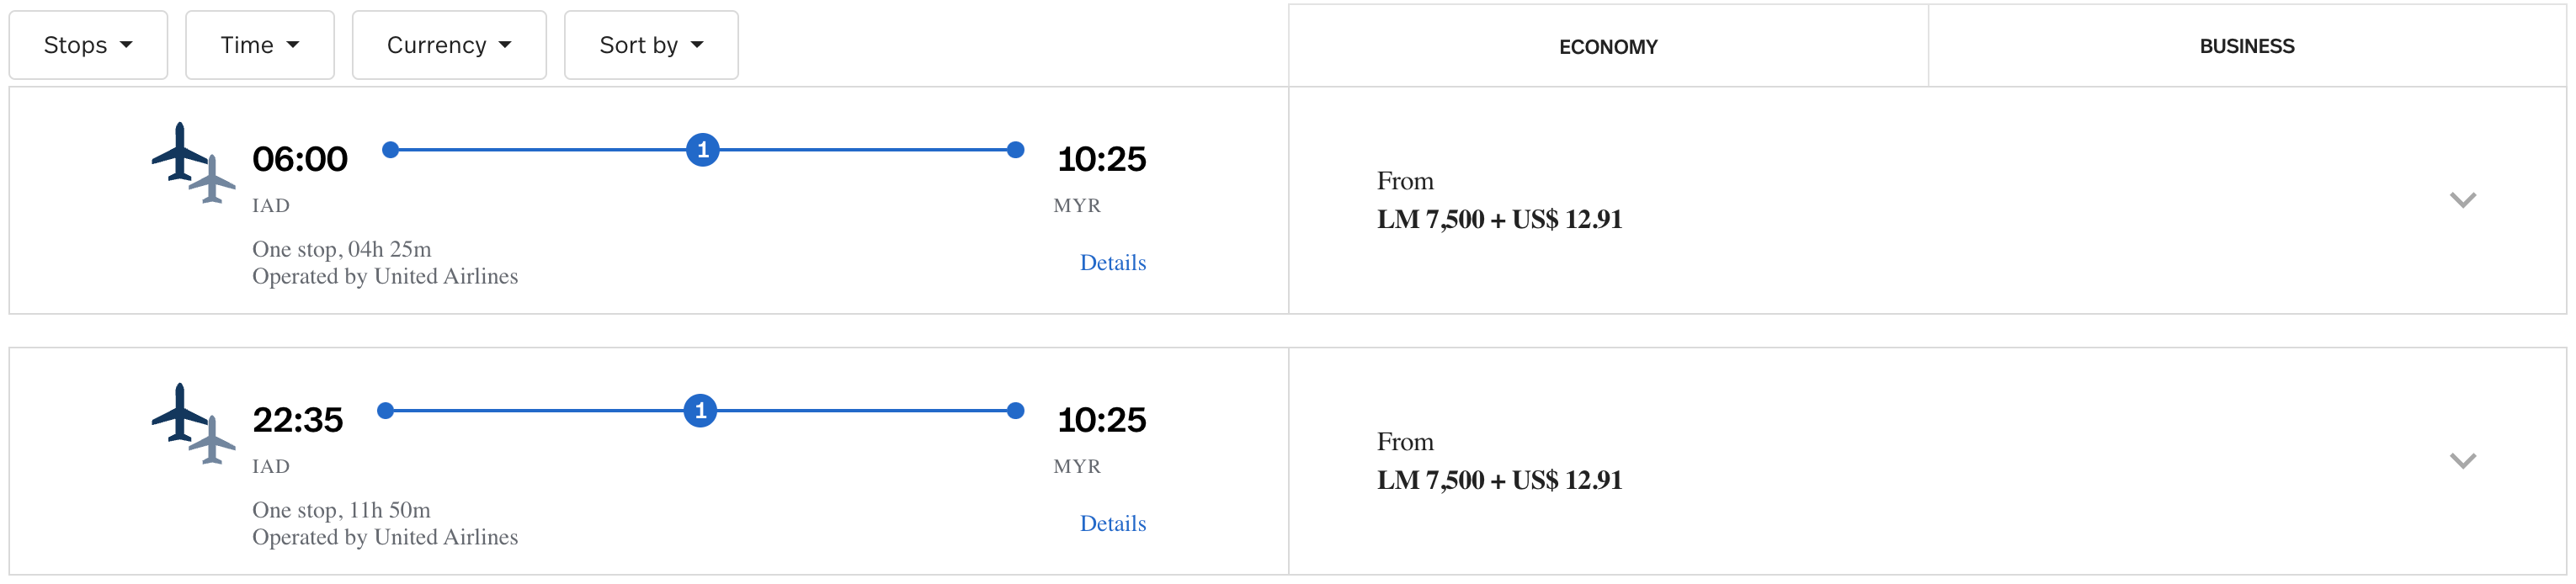Expand fare options for the 22:35 flight
This screenshot has height=584, width=2576.
pyautogui.click(x=2462, y=461)
